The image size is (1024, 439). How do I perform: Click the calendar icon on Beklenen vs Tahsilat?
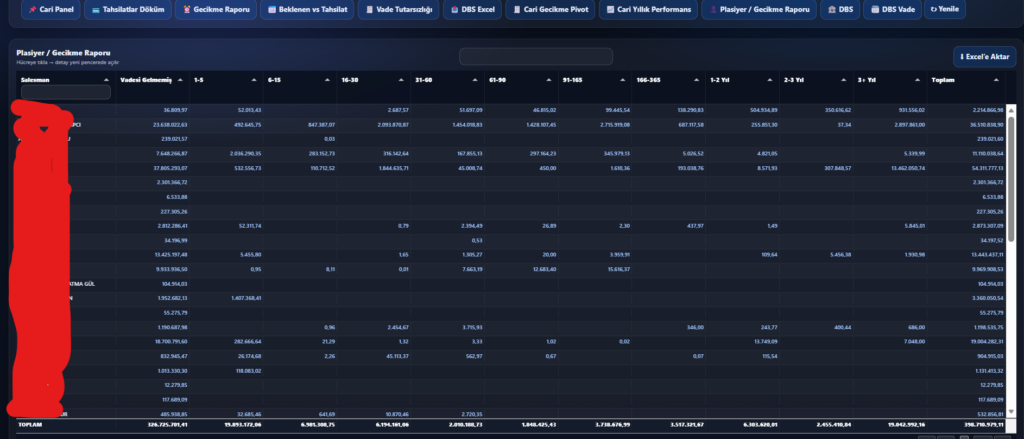(272, 10)
